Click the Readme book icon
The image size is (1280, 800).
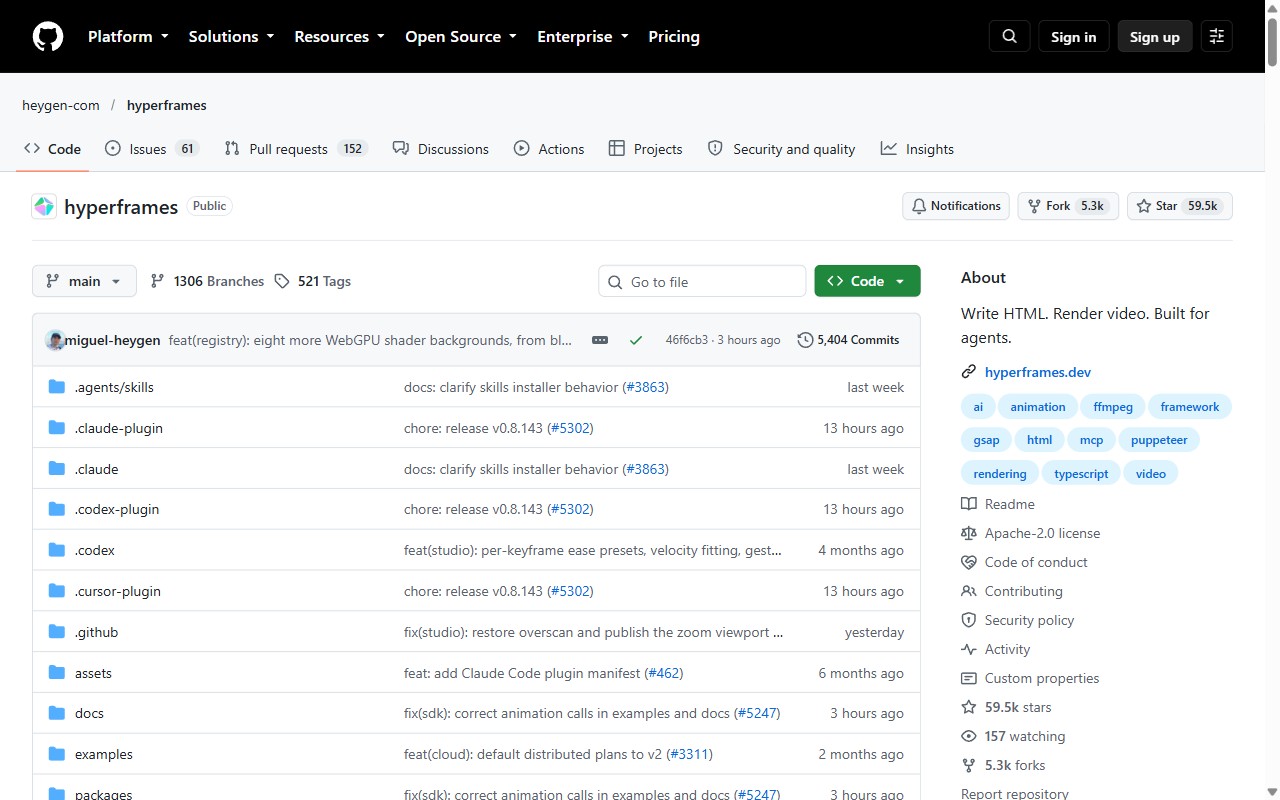point(968,504)
